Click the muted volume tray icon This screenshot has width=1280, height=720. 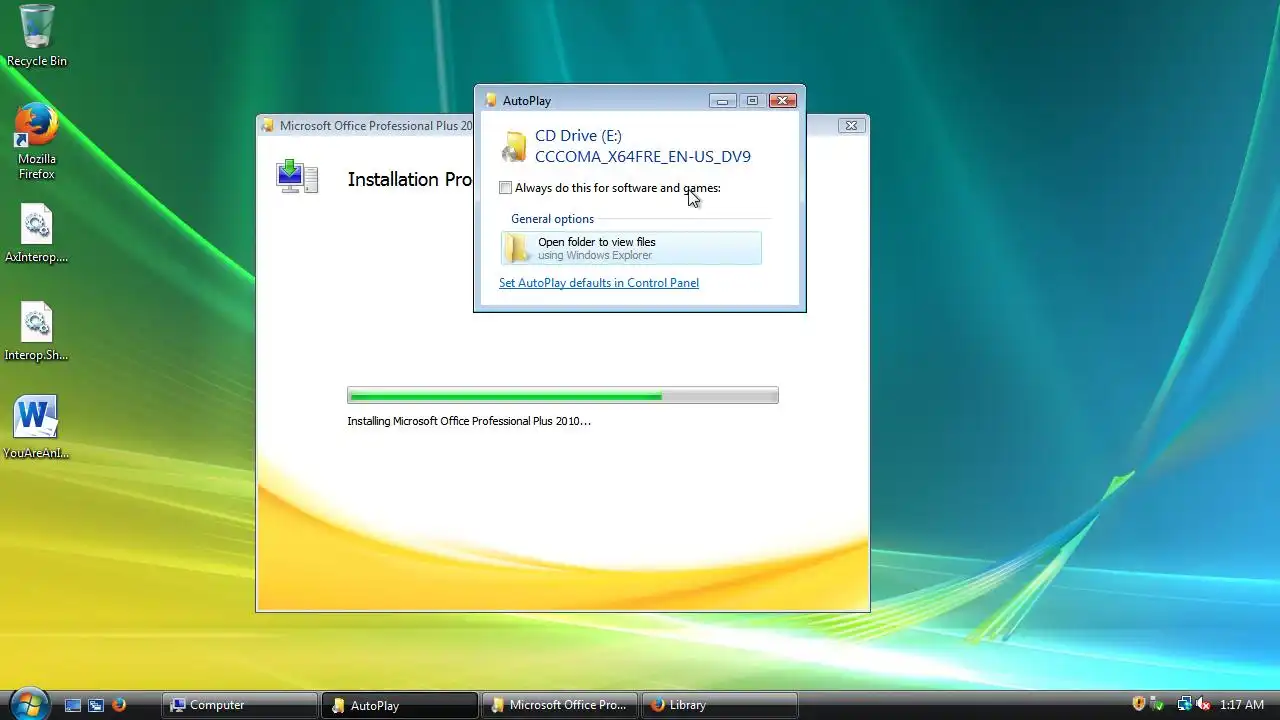click(1204, 705)
